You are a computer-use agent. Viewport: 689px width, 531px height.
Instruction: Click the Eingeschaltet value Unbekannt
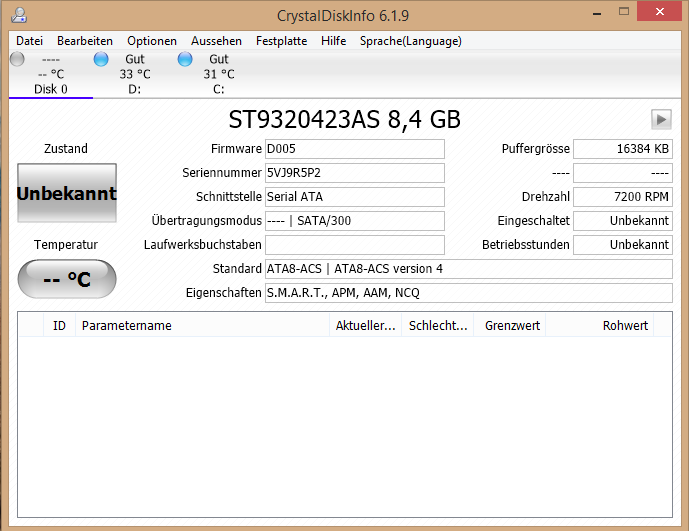623,221
